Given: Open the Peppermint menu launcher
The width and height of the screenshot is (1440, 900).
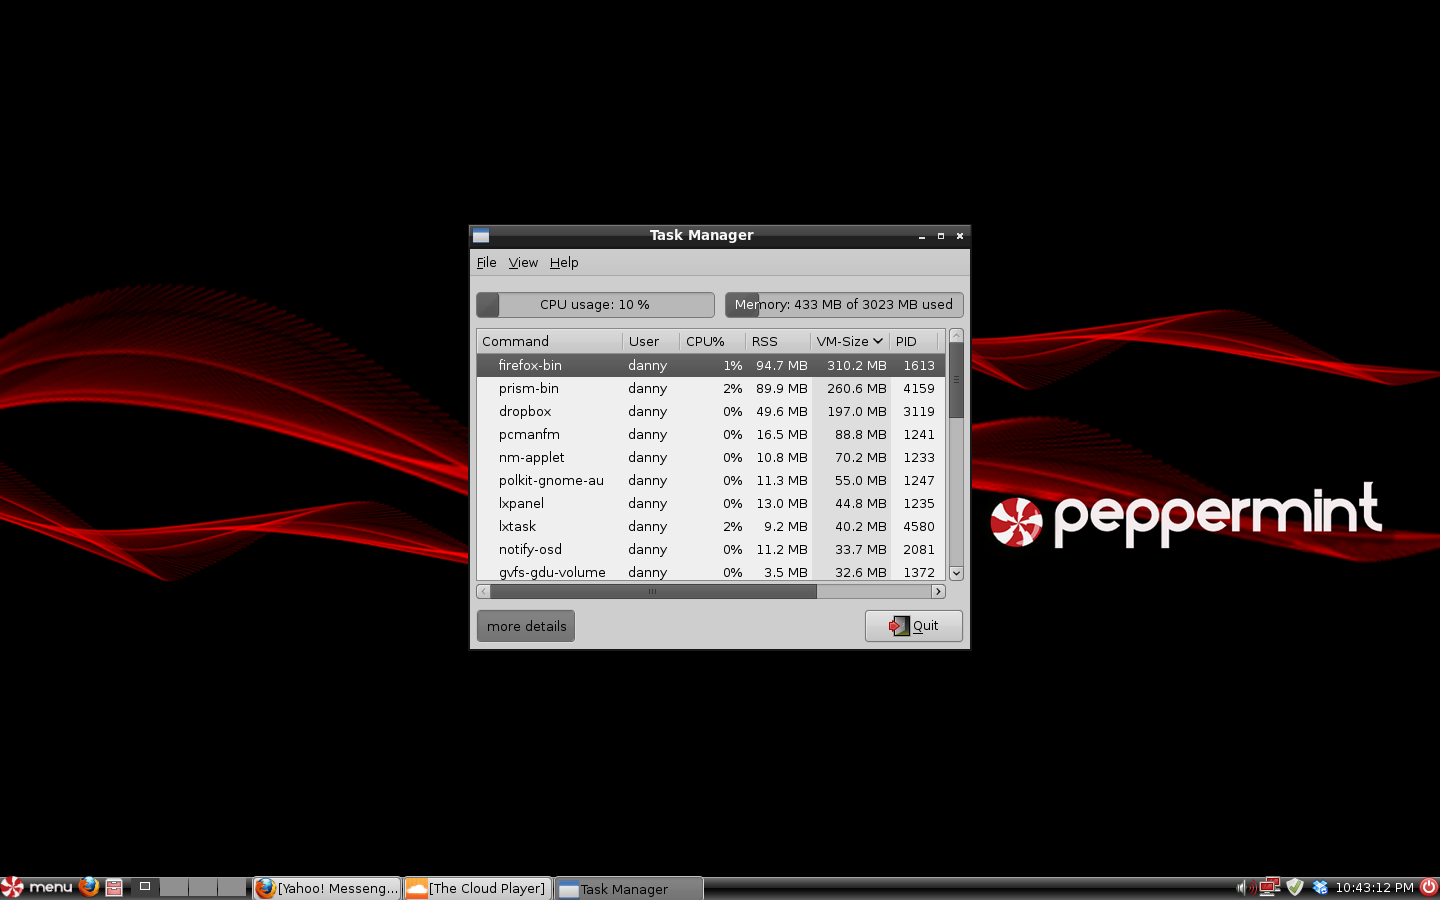Looking at the screenshot, I should (37, 887).
